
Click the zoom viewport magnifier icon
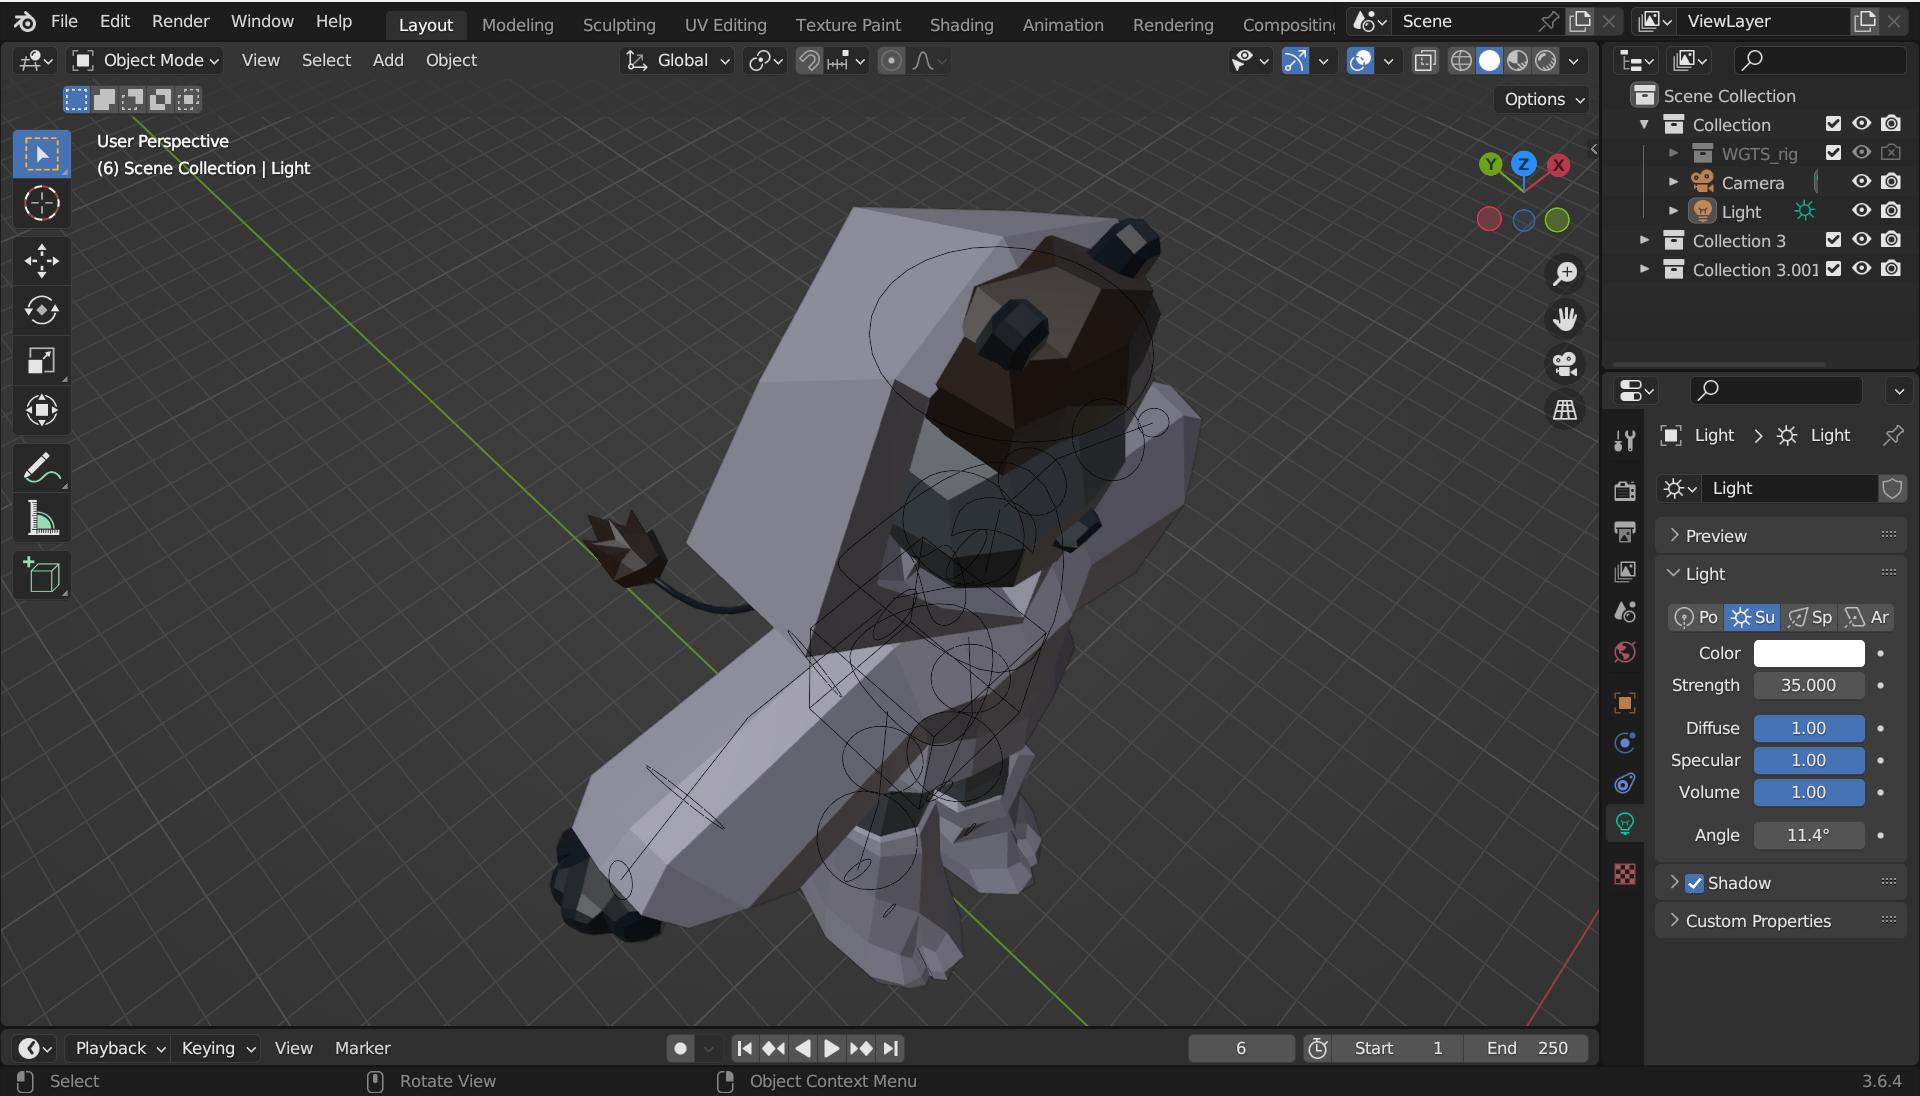[x=1565, y=273]
